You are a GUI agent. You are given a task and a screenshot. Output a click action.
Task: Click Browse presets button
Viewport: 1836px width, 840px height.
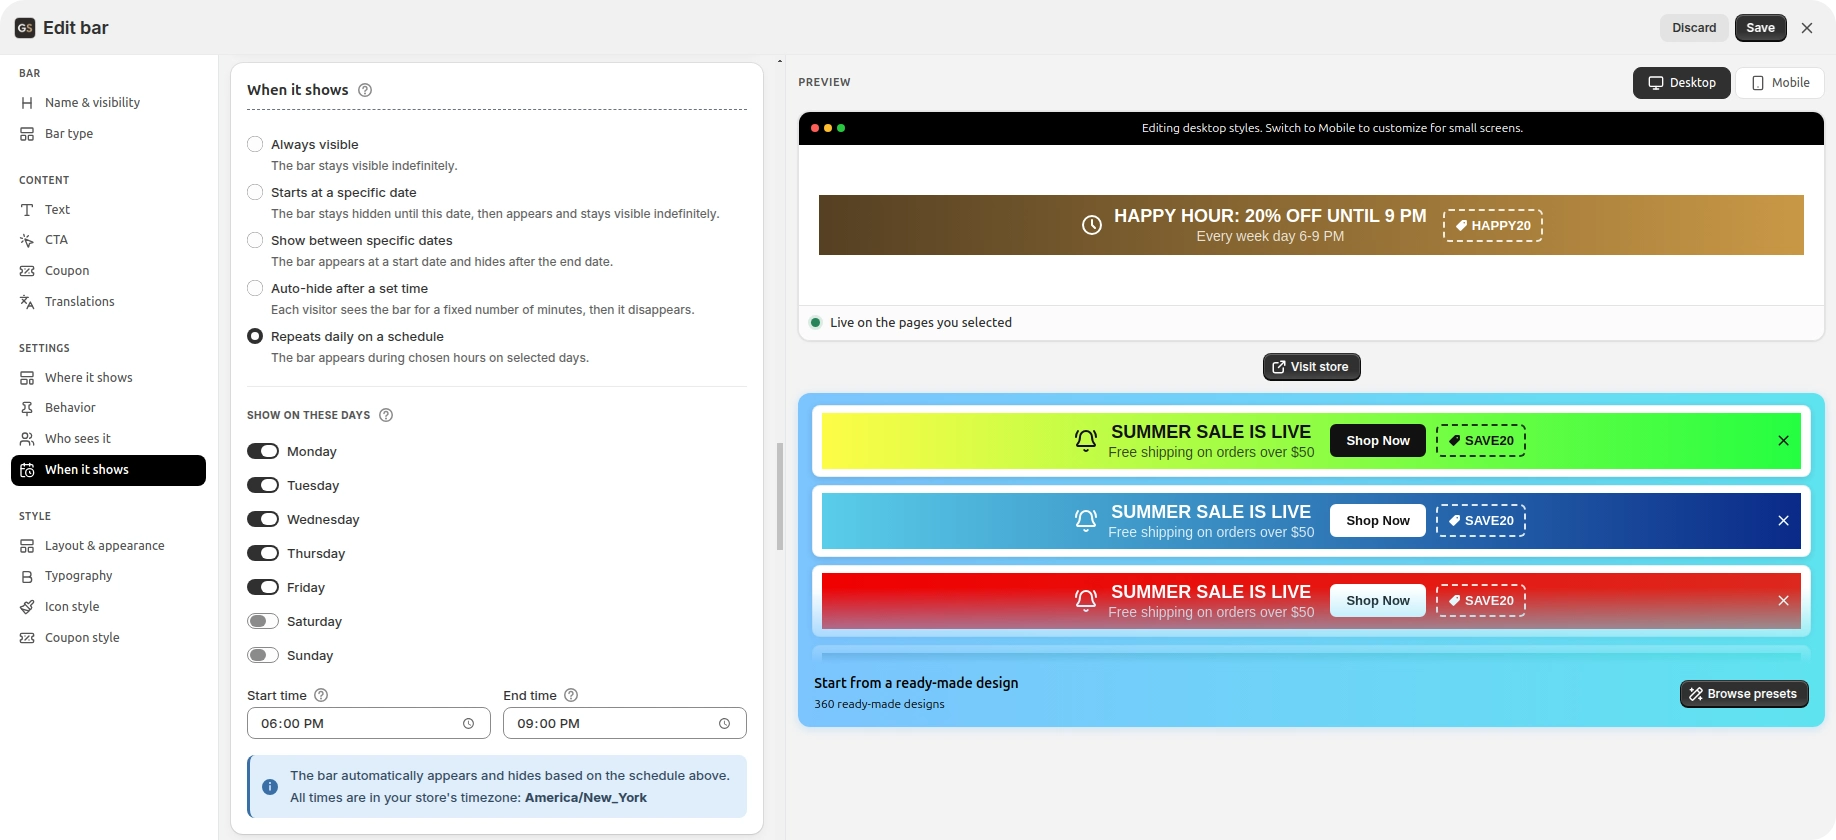(1743, 694)
